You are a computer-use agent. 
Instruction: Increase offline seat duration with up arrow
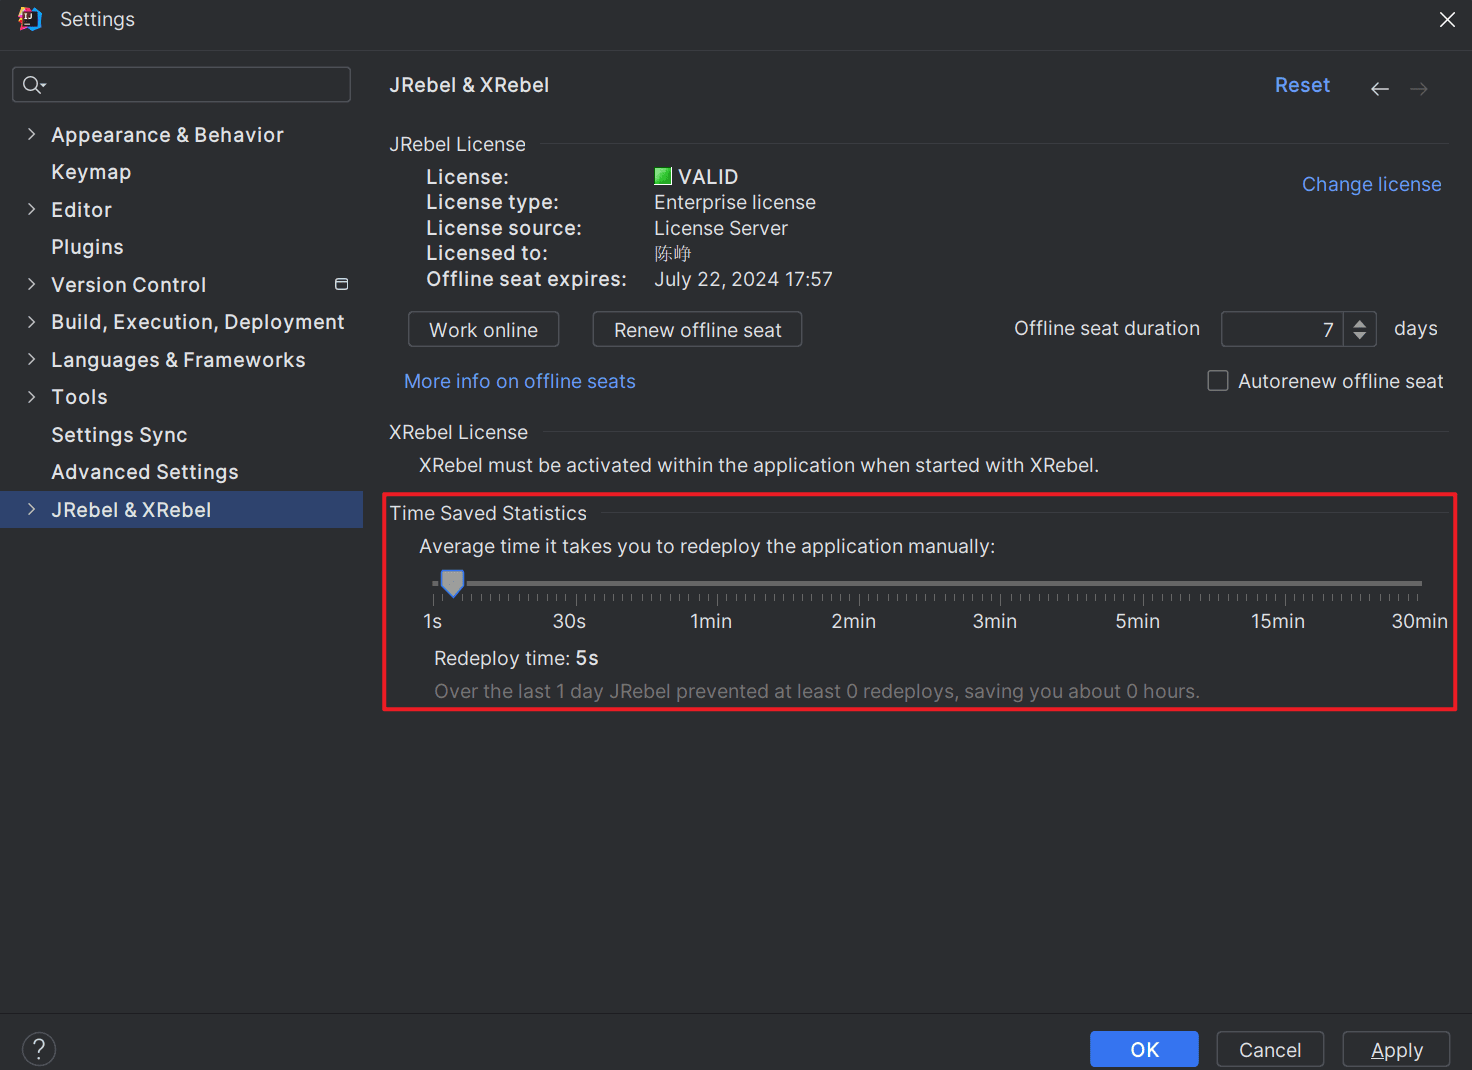[1360, 322]
